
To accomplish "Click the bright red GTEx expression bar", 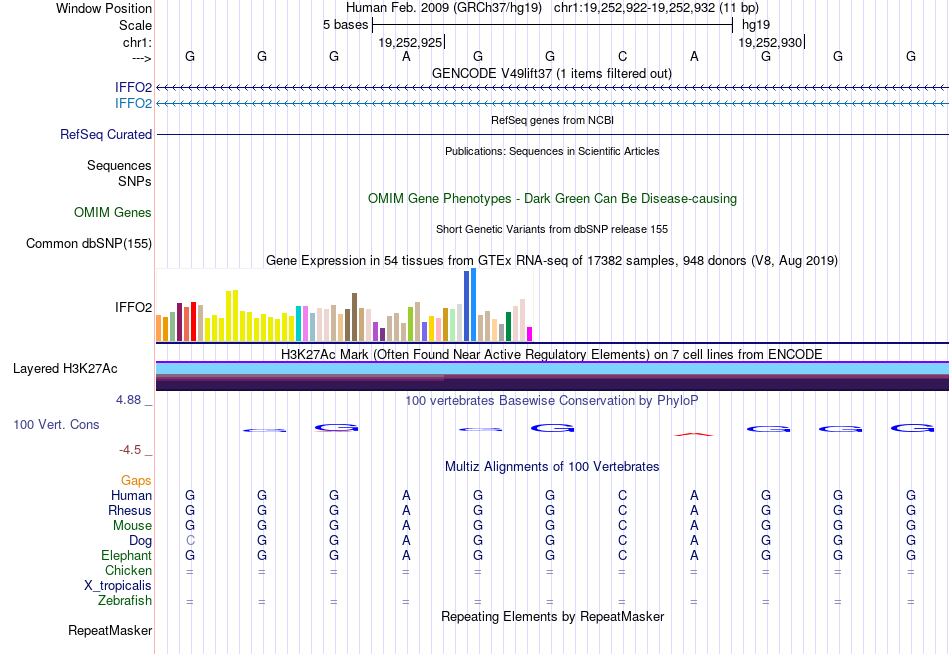I will (x=193, y=322).
